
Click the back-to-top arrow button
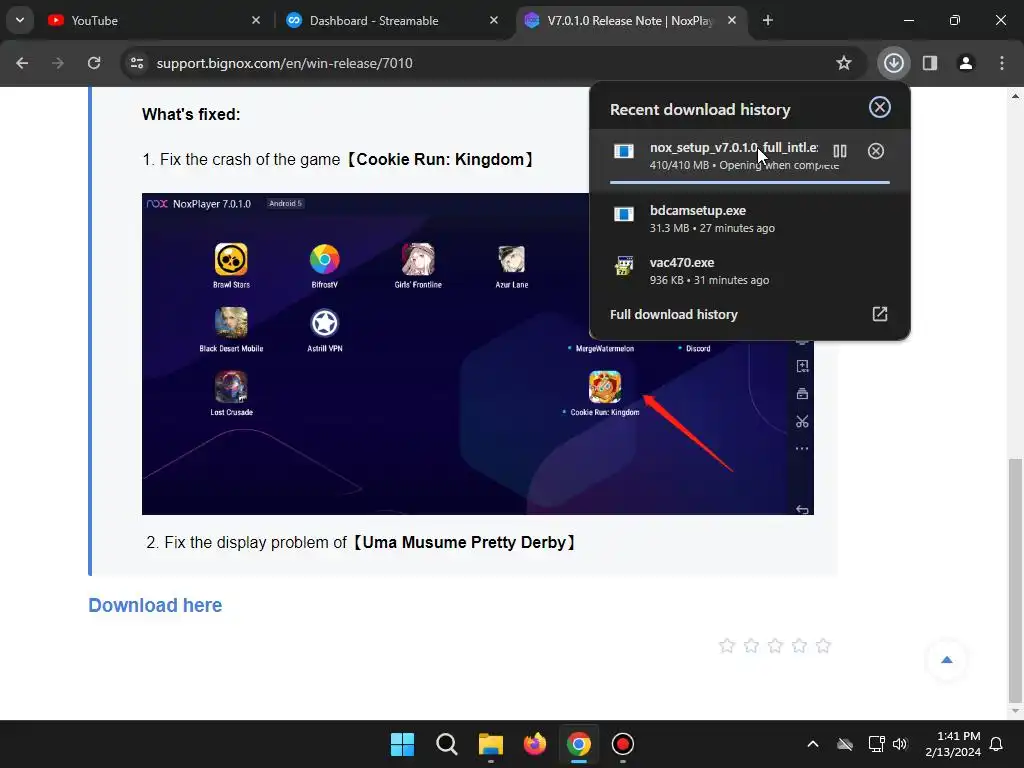(947, 660)
